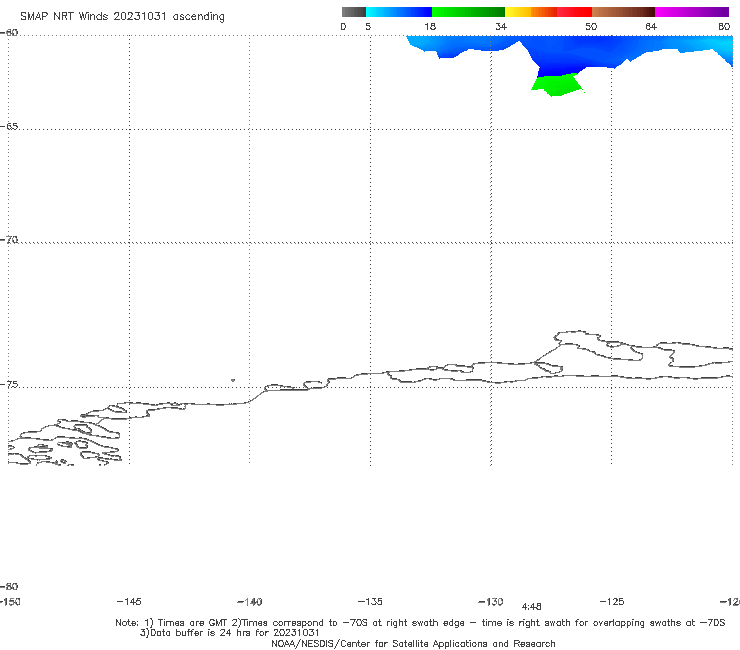Click the color bar label "64"
740x650 pixels.
click(651, 27)
